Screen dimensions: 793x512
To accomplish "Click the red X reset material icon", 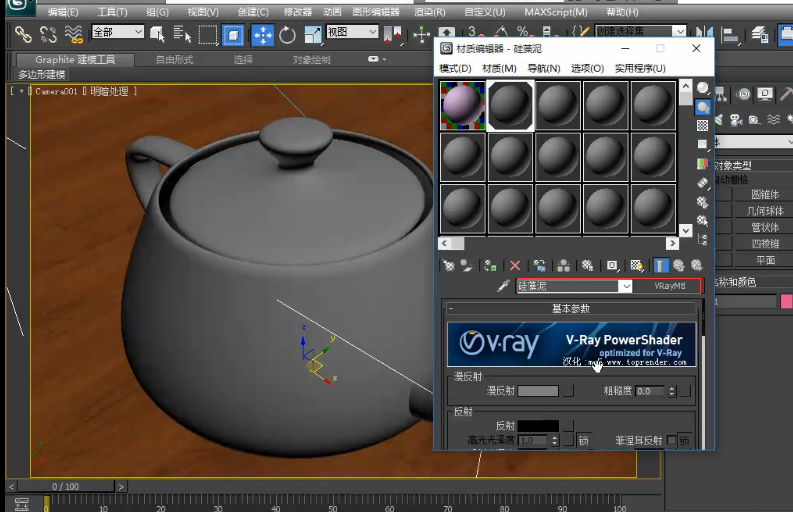I will point(515,265).
